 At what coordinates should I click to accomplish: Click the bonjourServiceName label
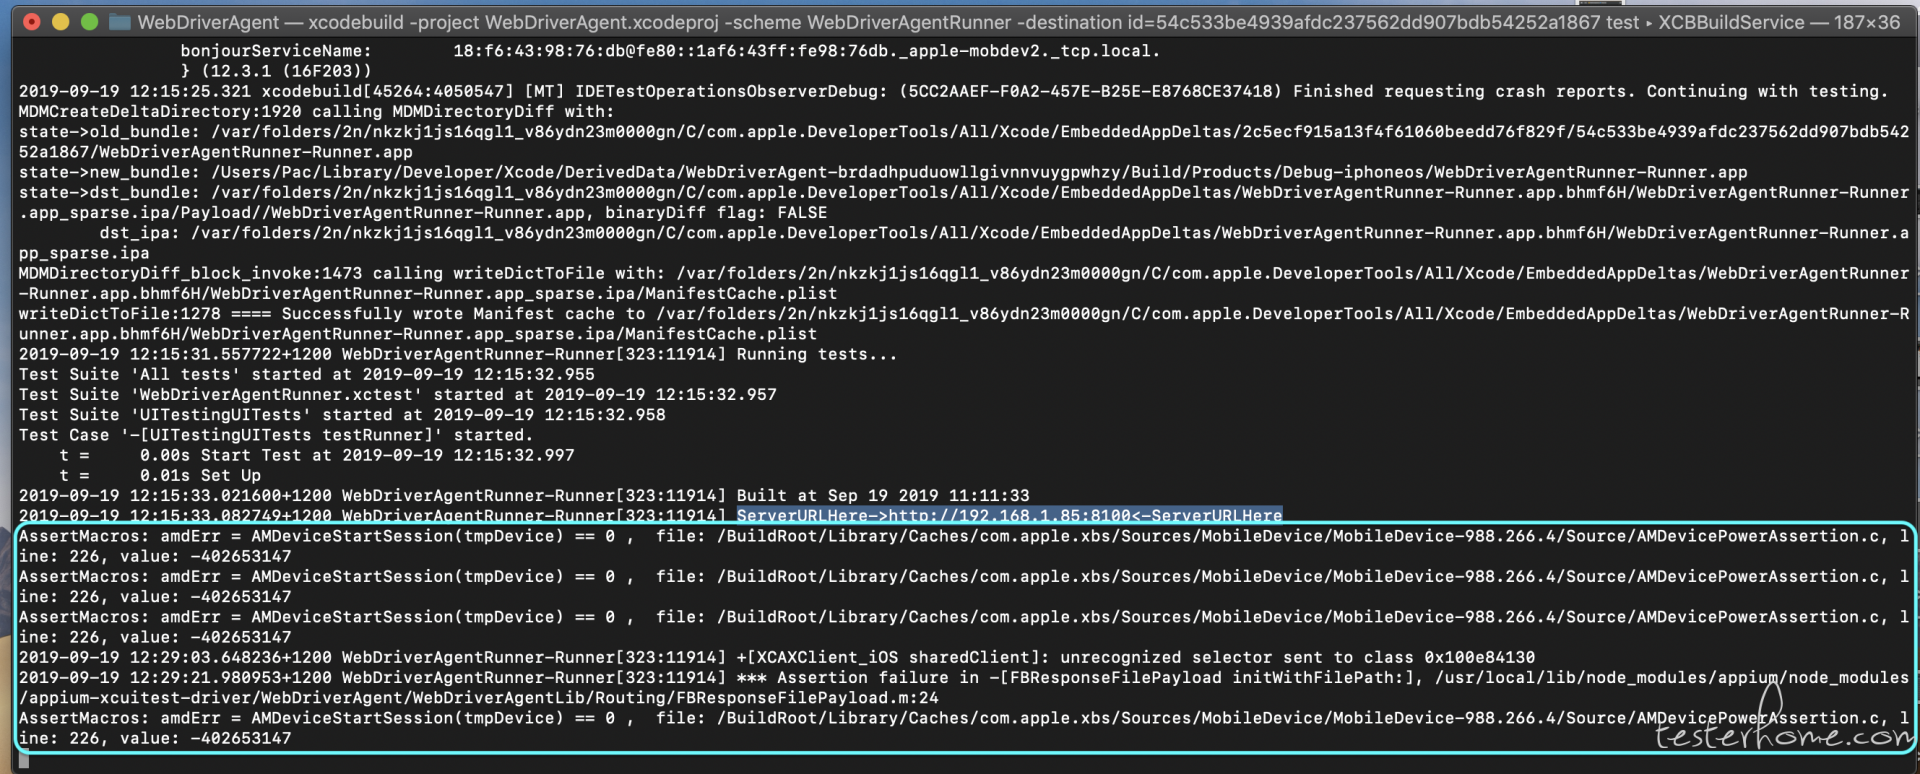[275, 51]
